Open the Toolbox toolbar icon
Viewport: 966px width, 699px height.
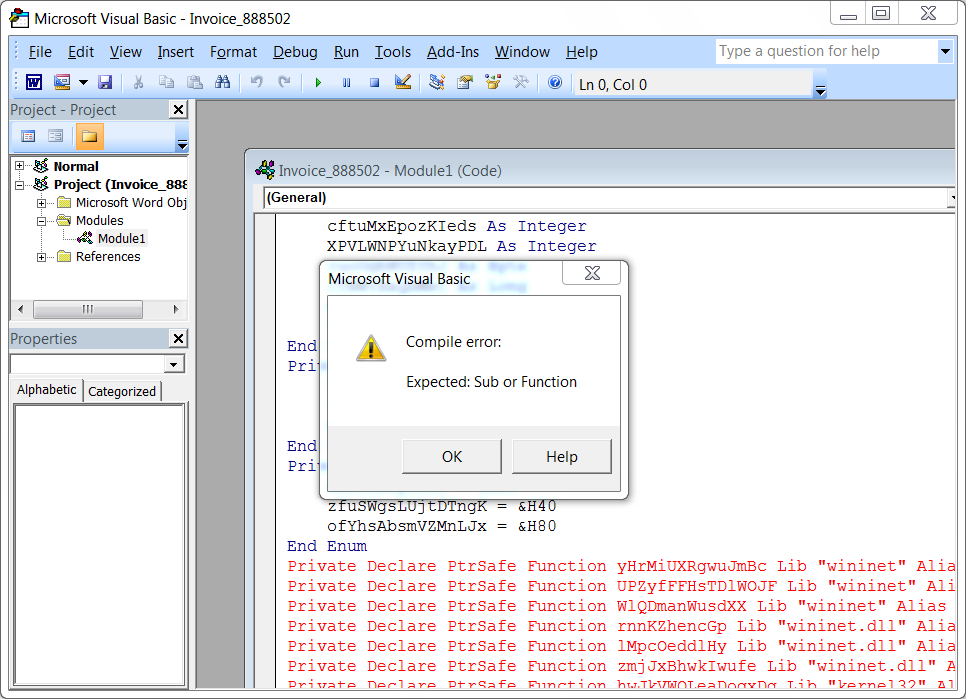click(x=521, y=82)
